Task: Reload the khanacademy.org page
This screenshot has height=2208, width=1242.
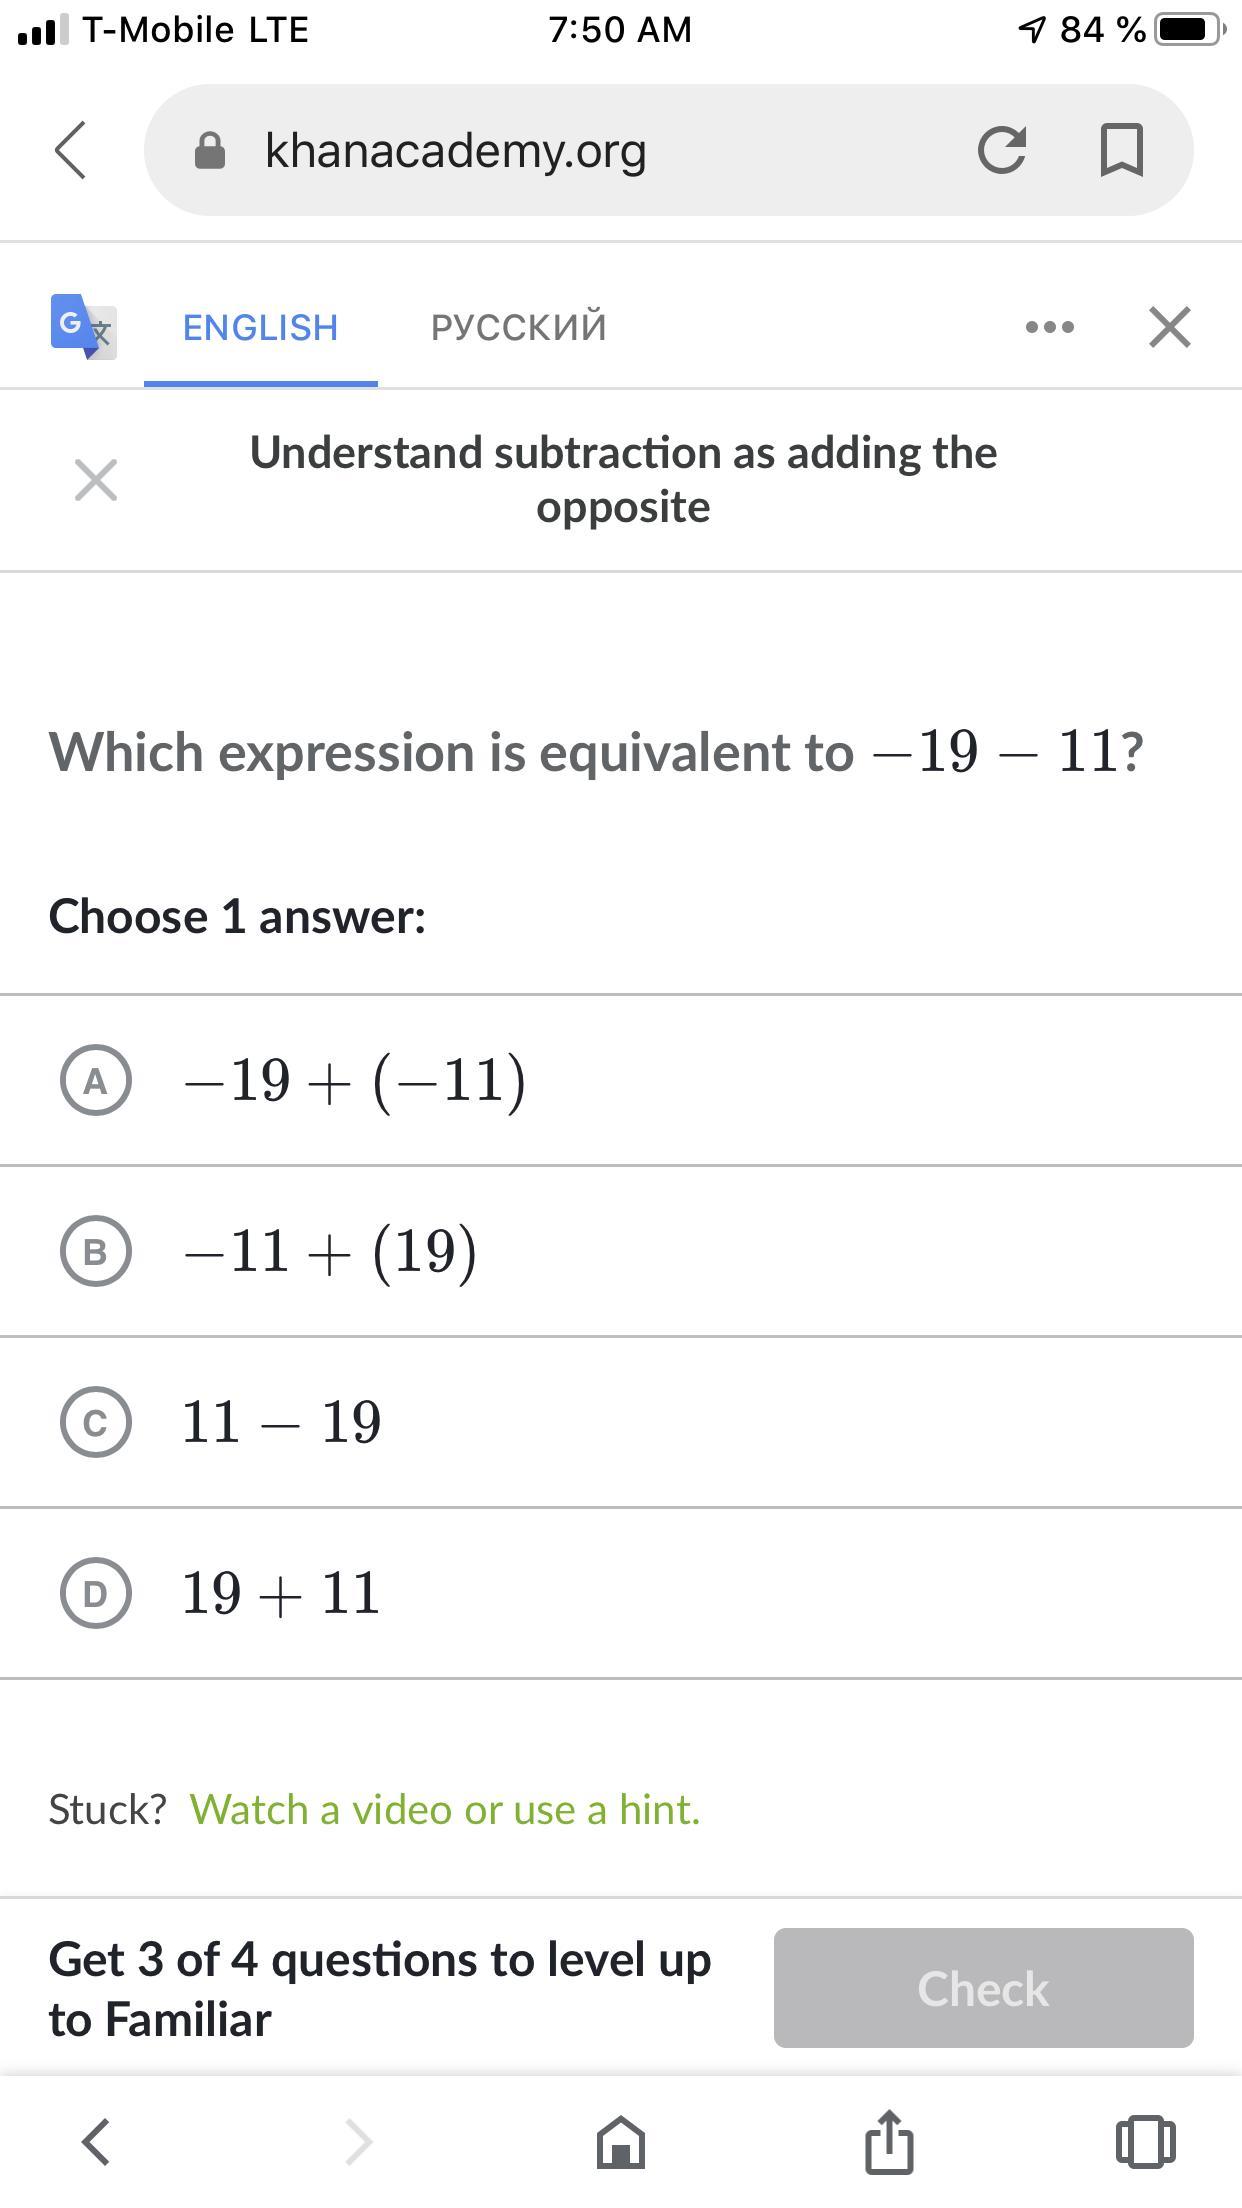Action: pos(1001,150)
